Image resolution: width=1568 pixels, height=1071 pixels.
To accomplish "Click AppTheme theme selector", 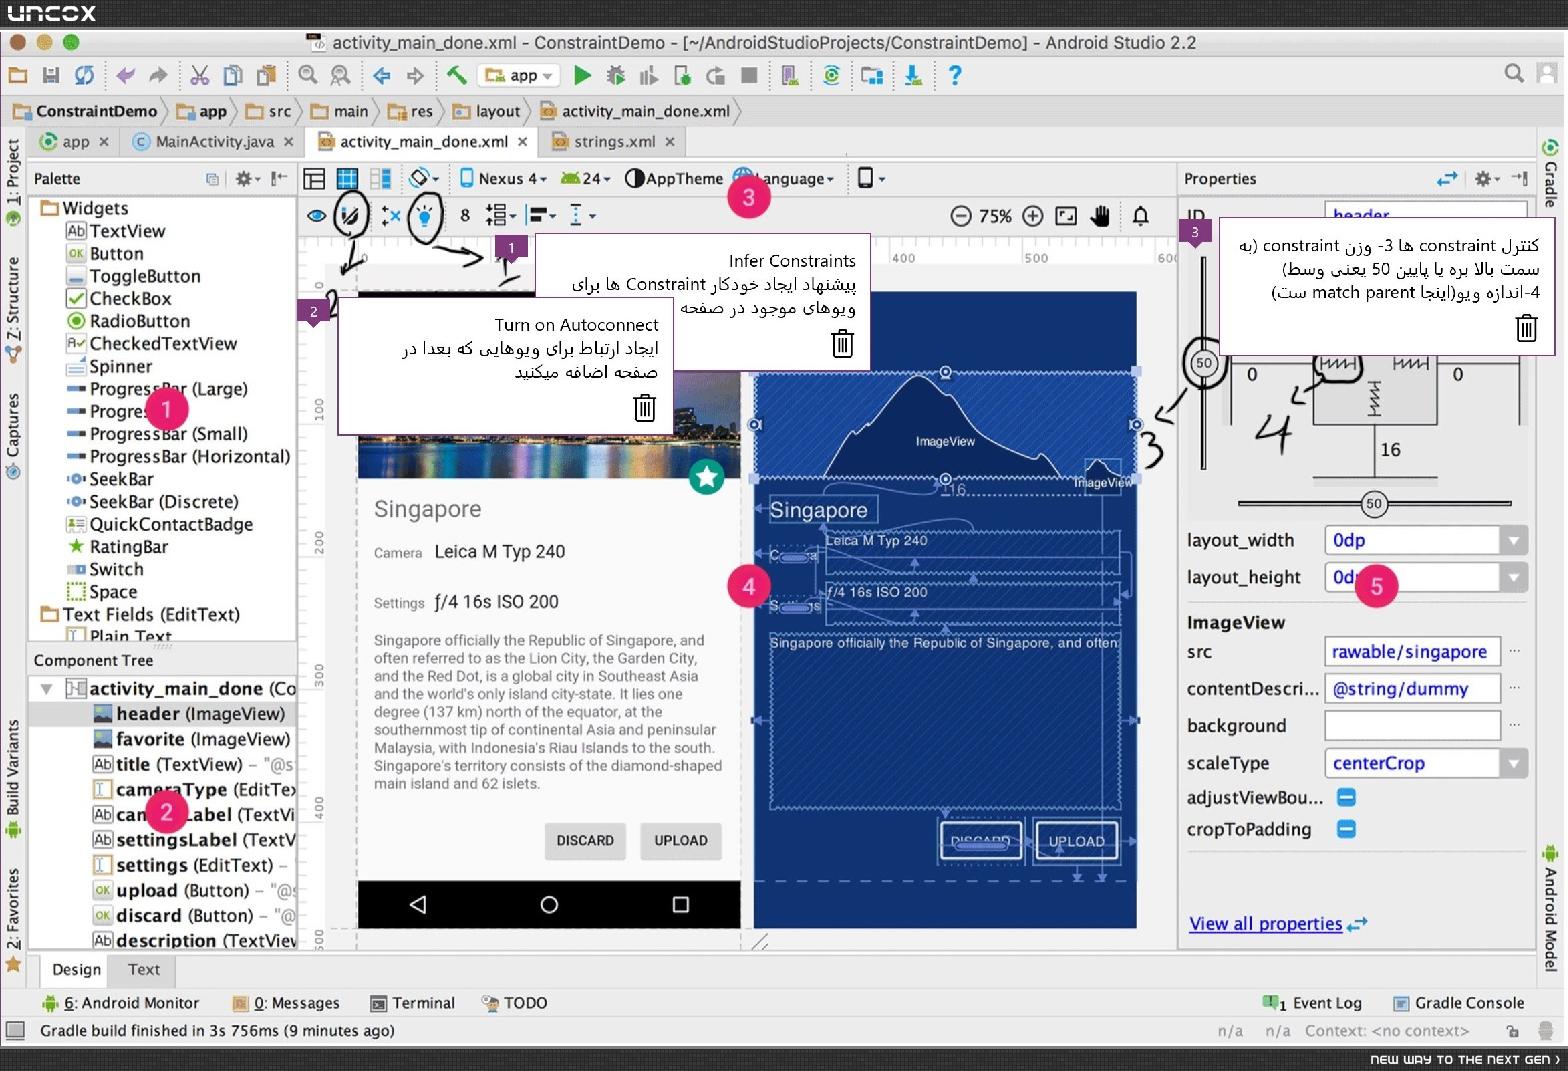I will coord(673,179).
